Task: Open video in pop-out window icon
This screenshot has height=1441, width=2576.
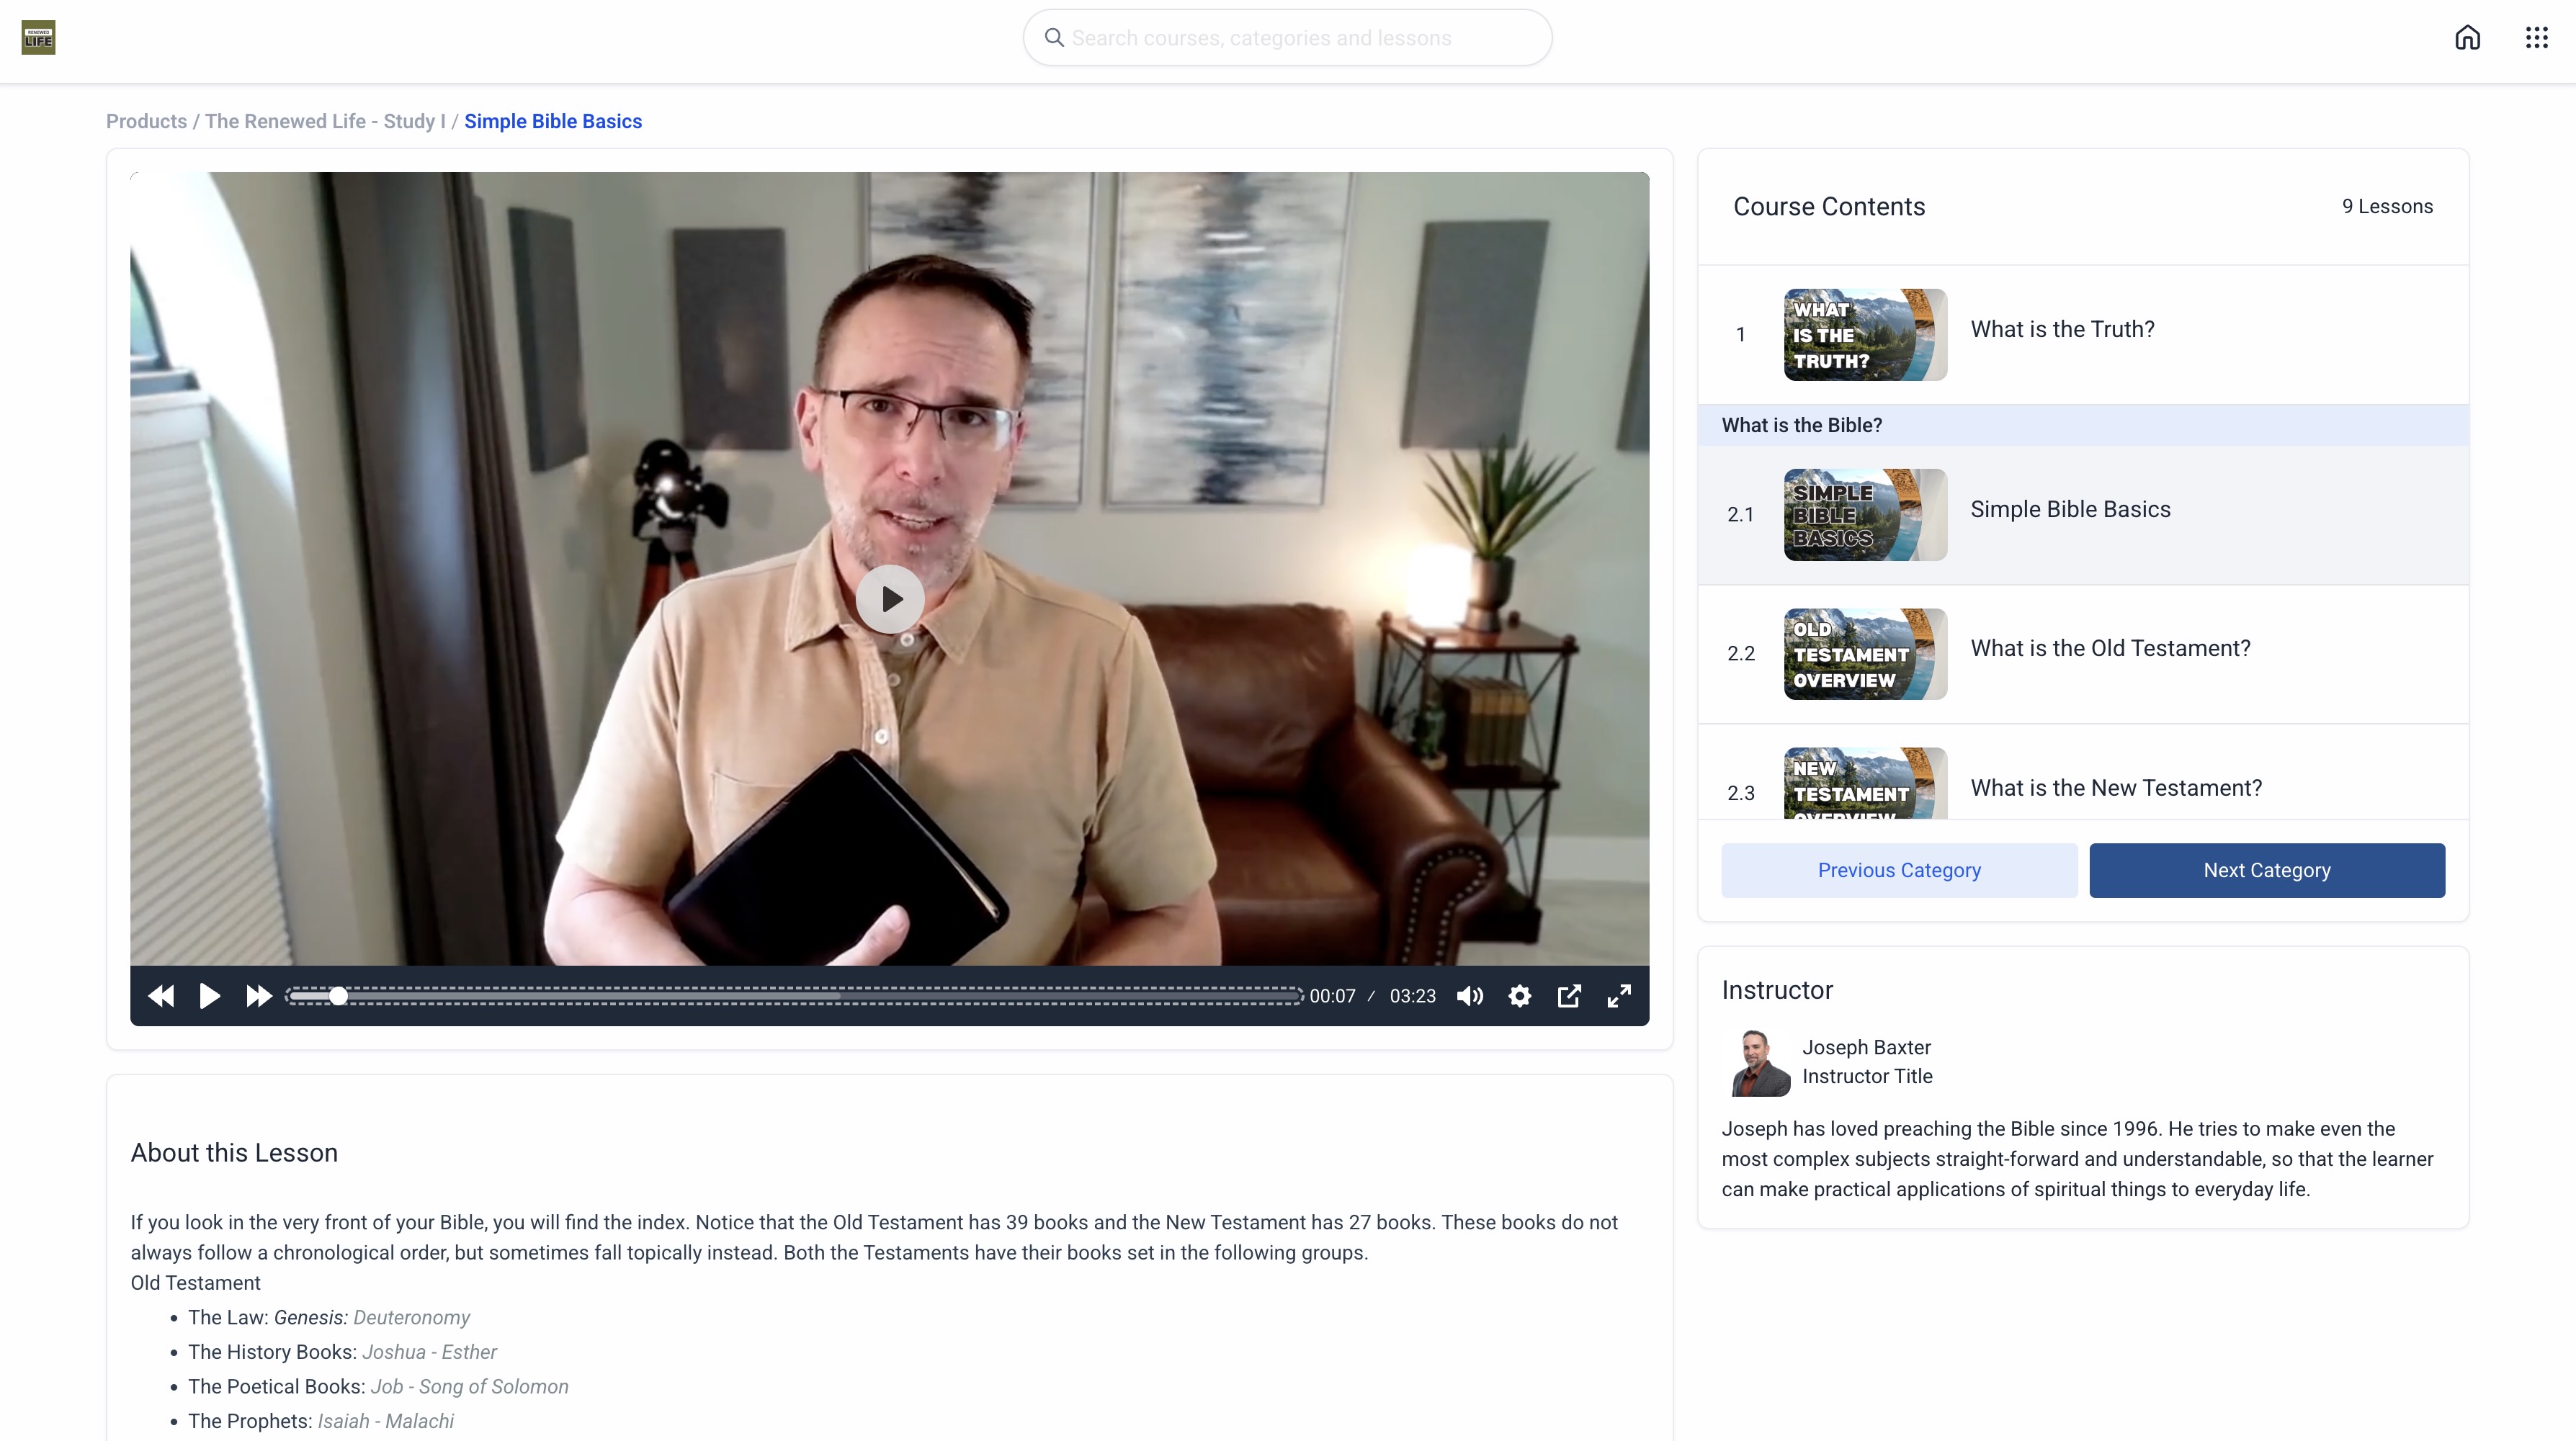Action: tap(1569, 996)
